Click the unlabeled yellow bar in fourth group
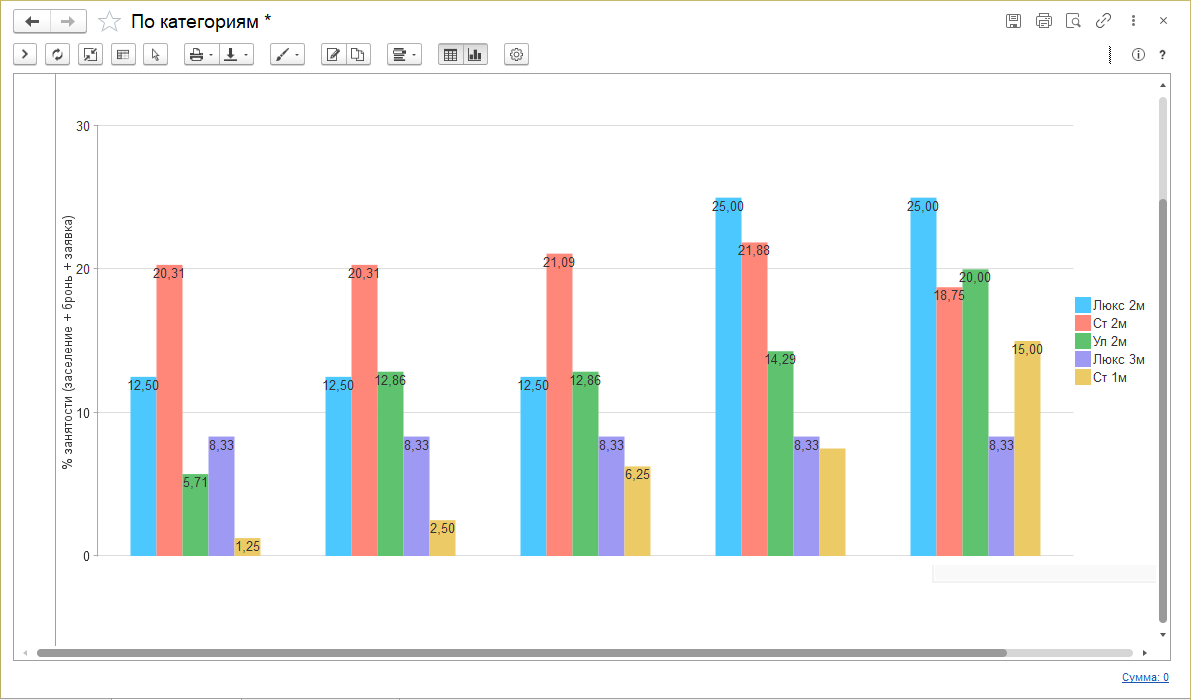This screenshot has height=700, width=1191. 832,502
